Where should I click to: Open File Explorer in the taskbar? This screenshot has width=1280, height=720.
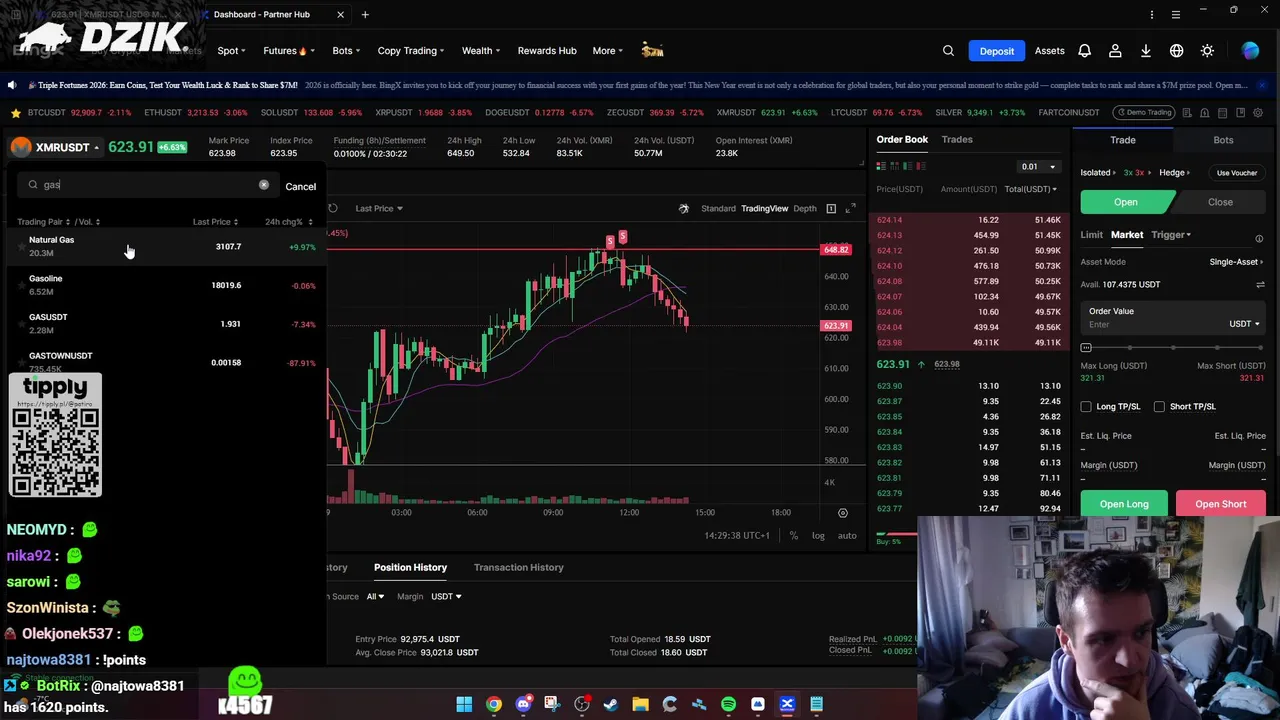point(640,705)
